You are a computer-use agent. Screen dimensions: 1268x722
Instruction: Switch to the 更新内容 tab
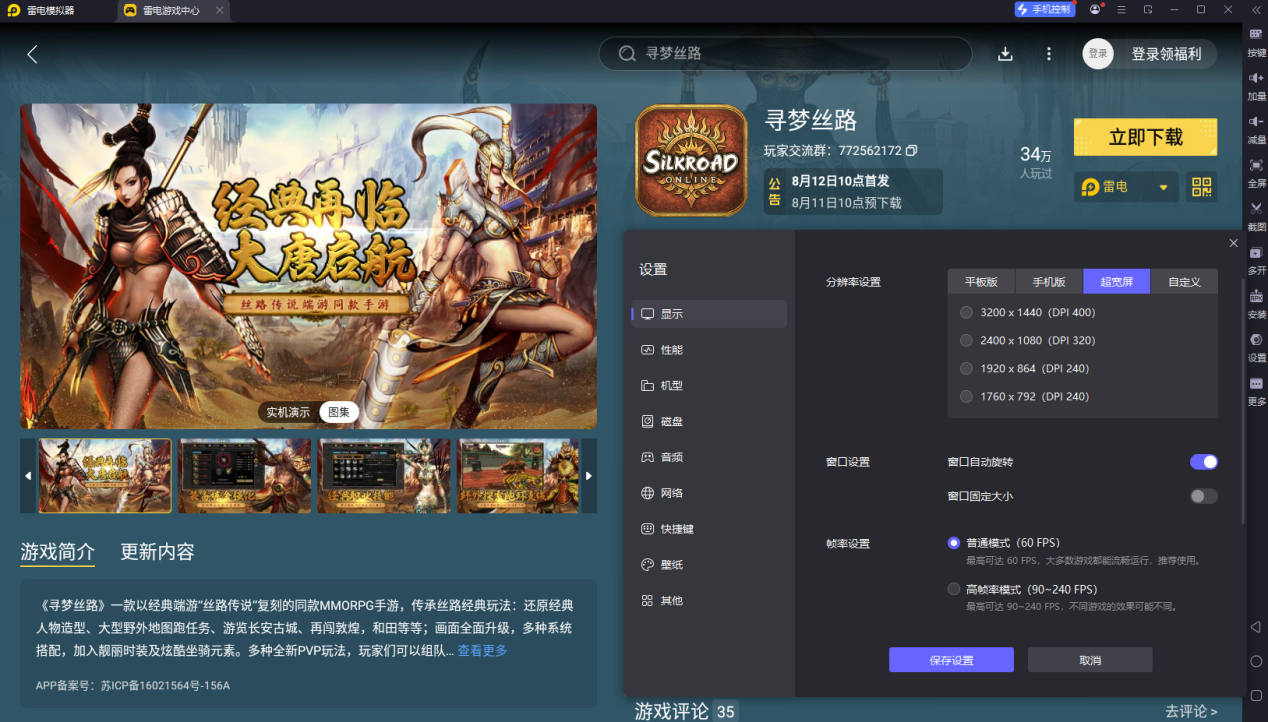pos(157,552)
